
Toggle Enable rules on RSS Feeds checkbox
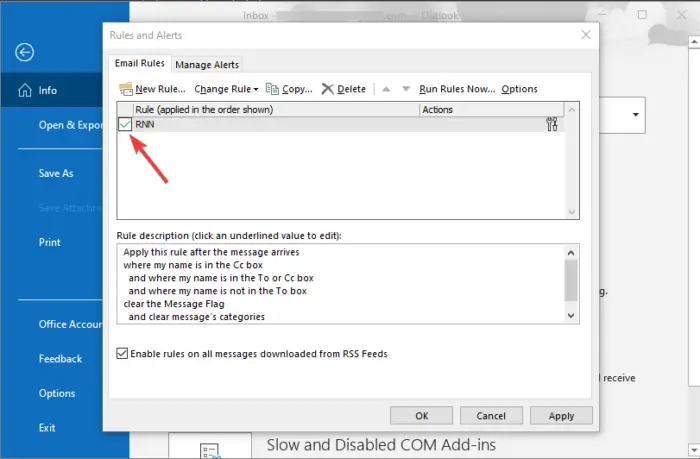click(122, 354)
